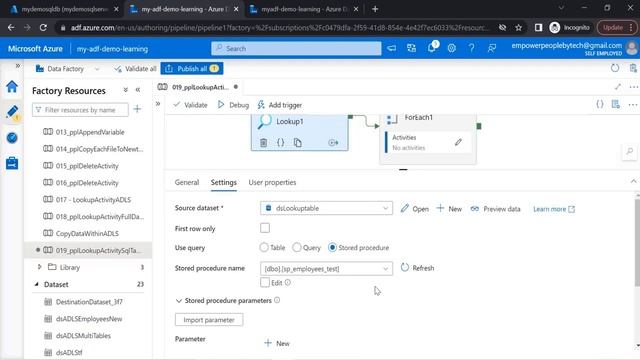Click Publish all button
Screen dimensions: 640x360
192,69
